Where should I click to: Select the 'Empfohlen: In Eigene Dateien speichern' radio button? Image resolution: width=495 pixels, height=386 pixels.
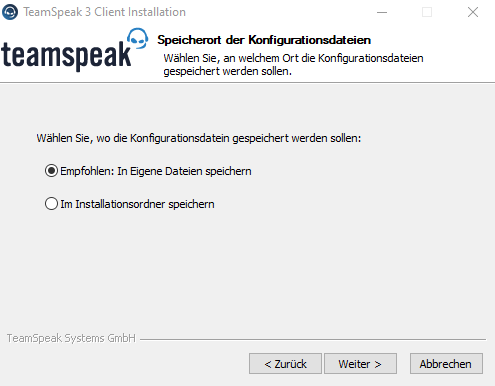[x=52, y=171]
